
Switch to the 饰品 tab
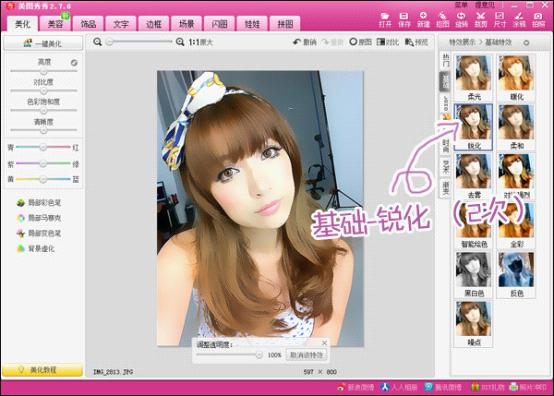[88, 24]
